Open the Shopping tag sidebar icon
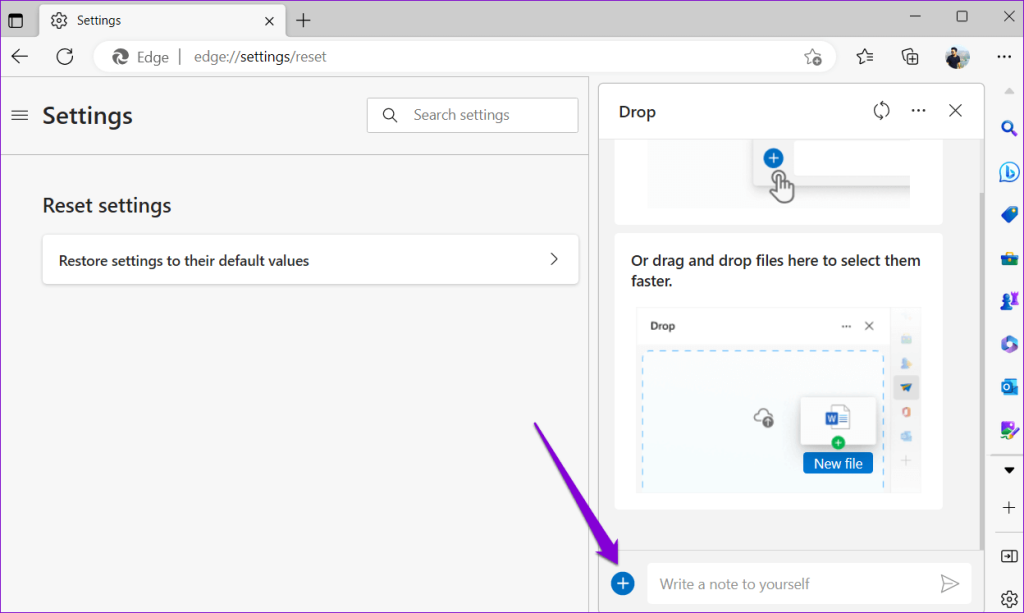Screen dimensions: 1024x613 (x=1009, y=215)
